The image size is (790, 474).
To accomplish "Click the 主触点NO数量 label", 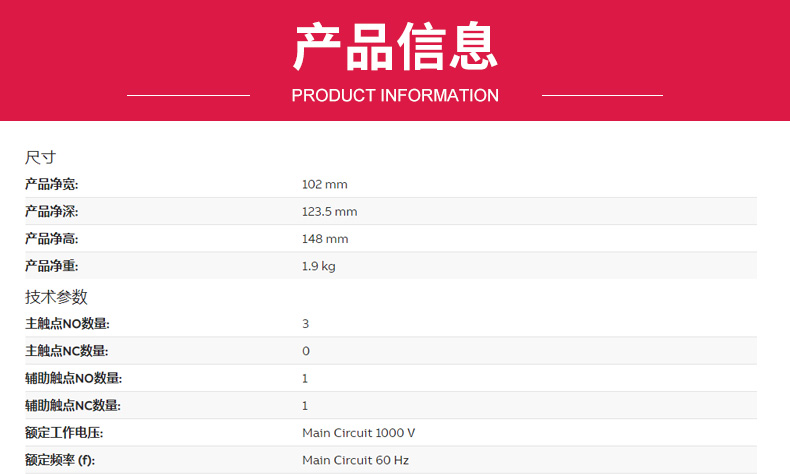I will (x=67, y=324).
